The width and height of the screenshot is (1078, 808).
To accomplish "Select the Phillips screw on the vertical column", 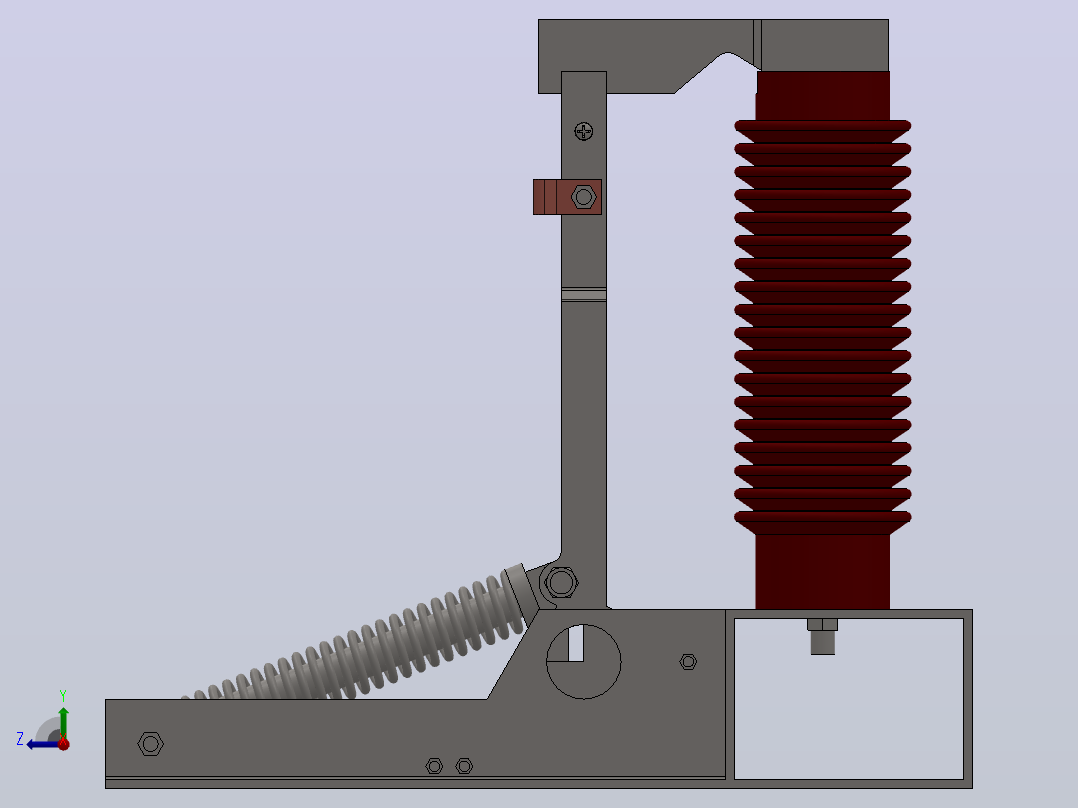I will (584, 131).
